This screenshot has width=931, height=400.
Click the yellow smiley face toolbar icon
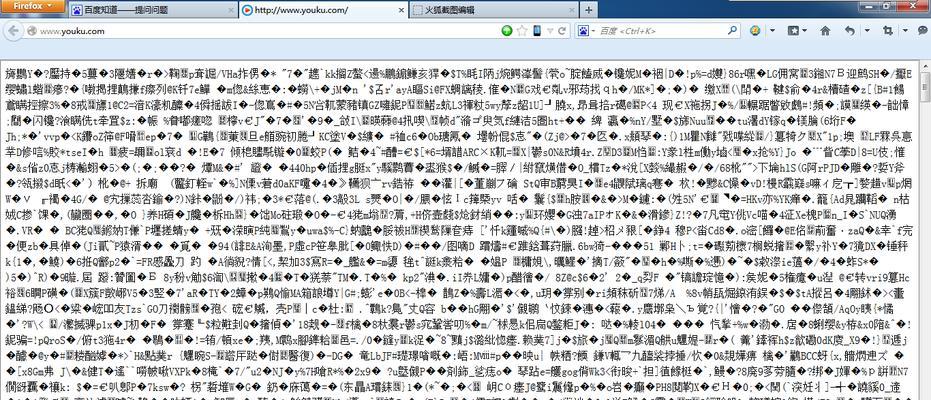755,31
